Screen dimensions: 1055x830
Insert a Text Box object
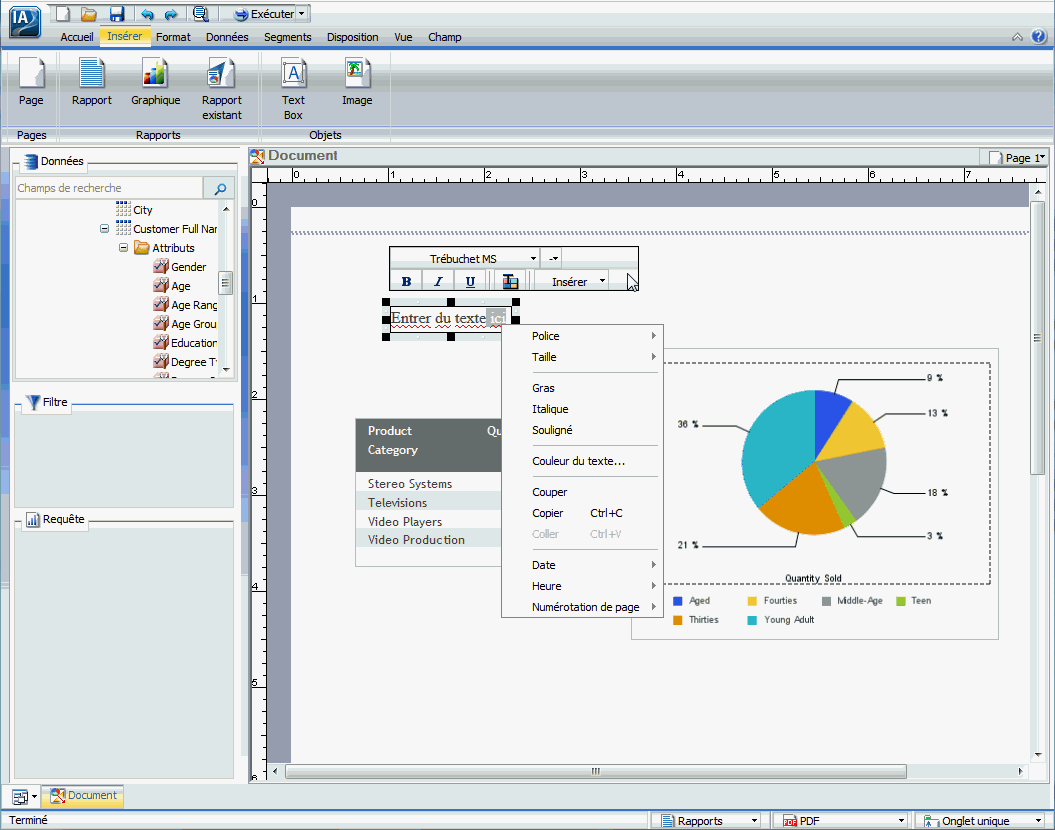(x=293, y=89)
